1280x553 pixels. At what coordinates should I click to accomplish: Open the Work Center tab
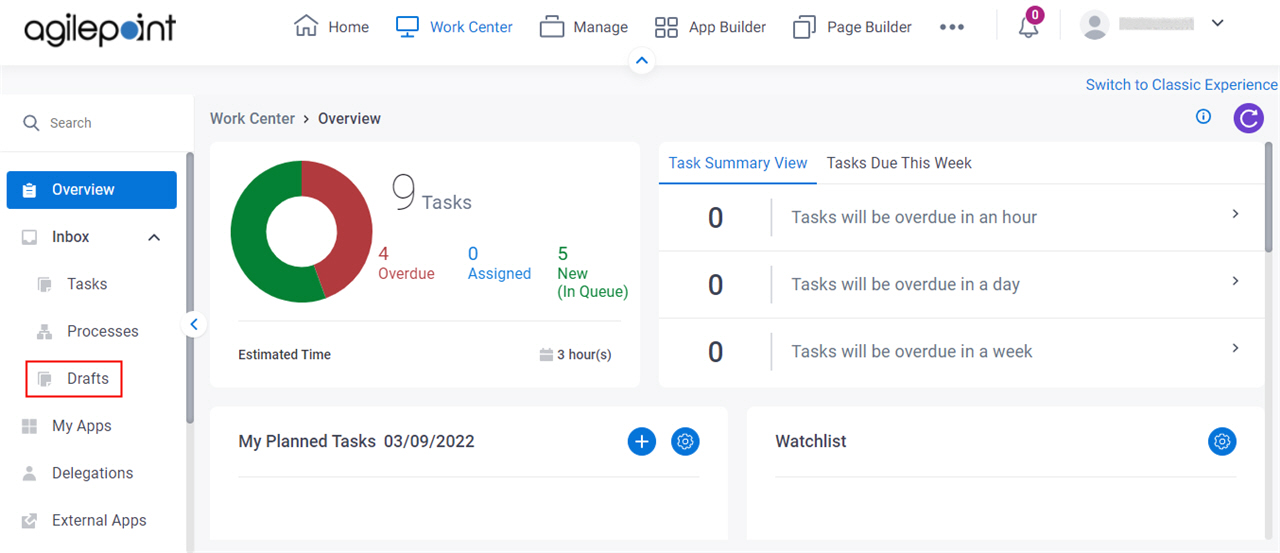click(x=454, y=27)
